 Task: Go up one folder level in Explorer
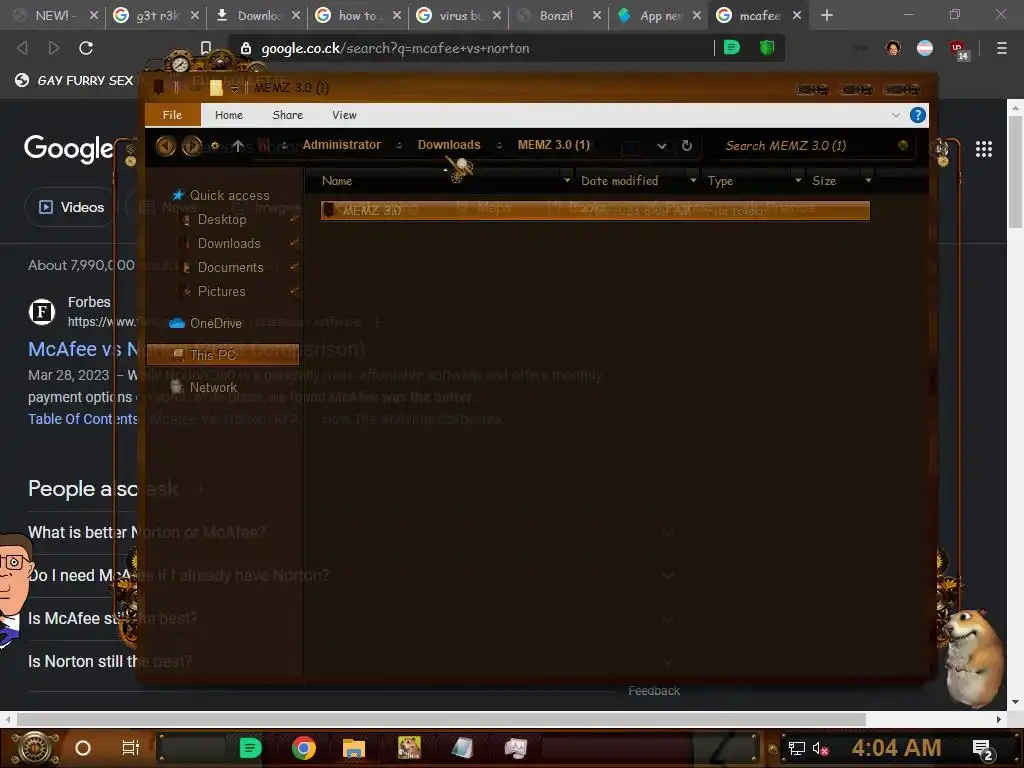[238, 146]
